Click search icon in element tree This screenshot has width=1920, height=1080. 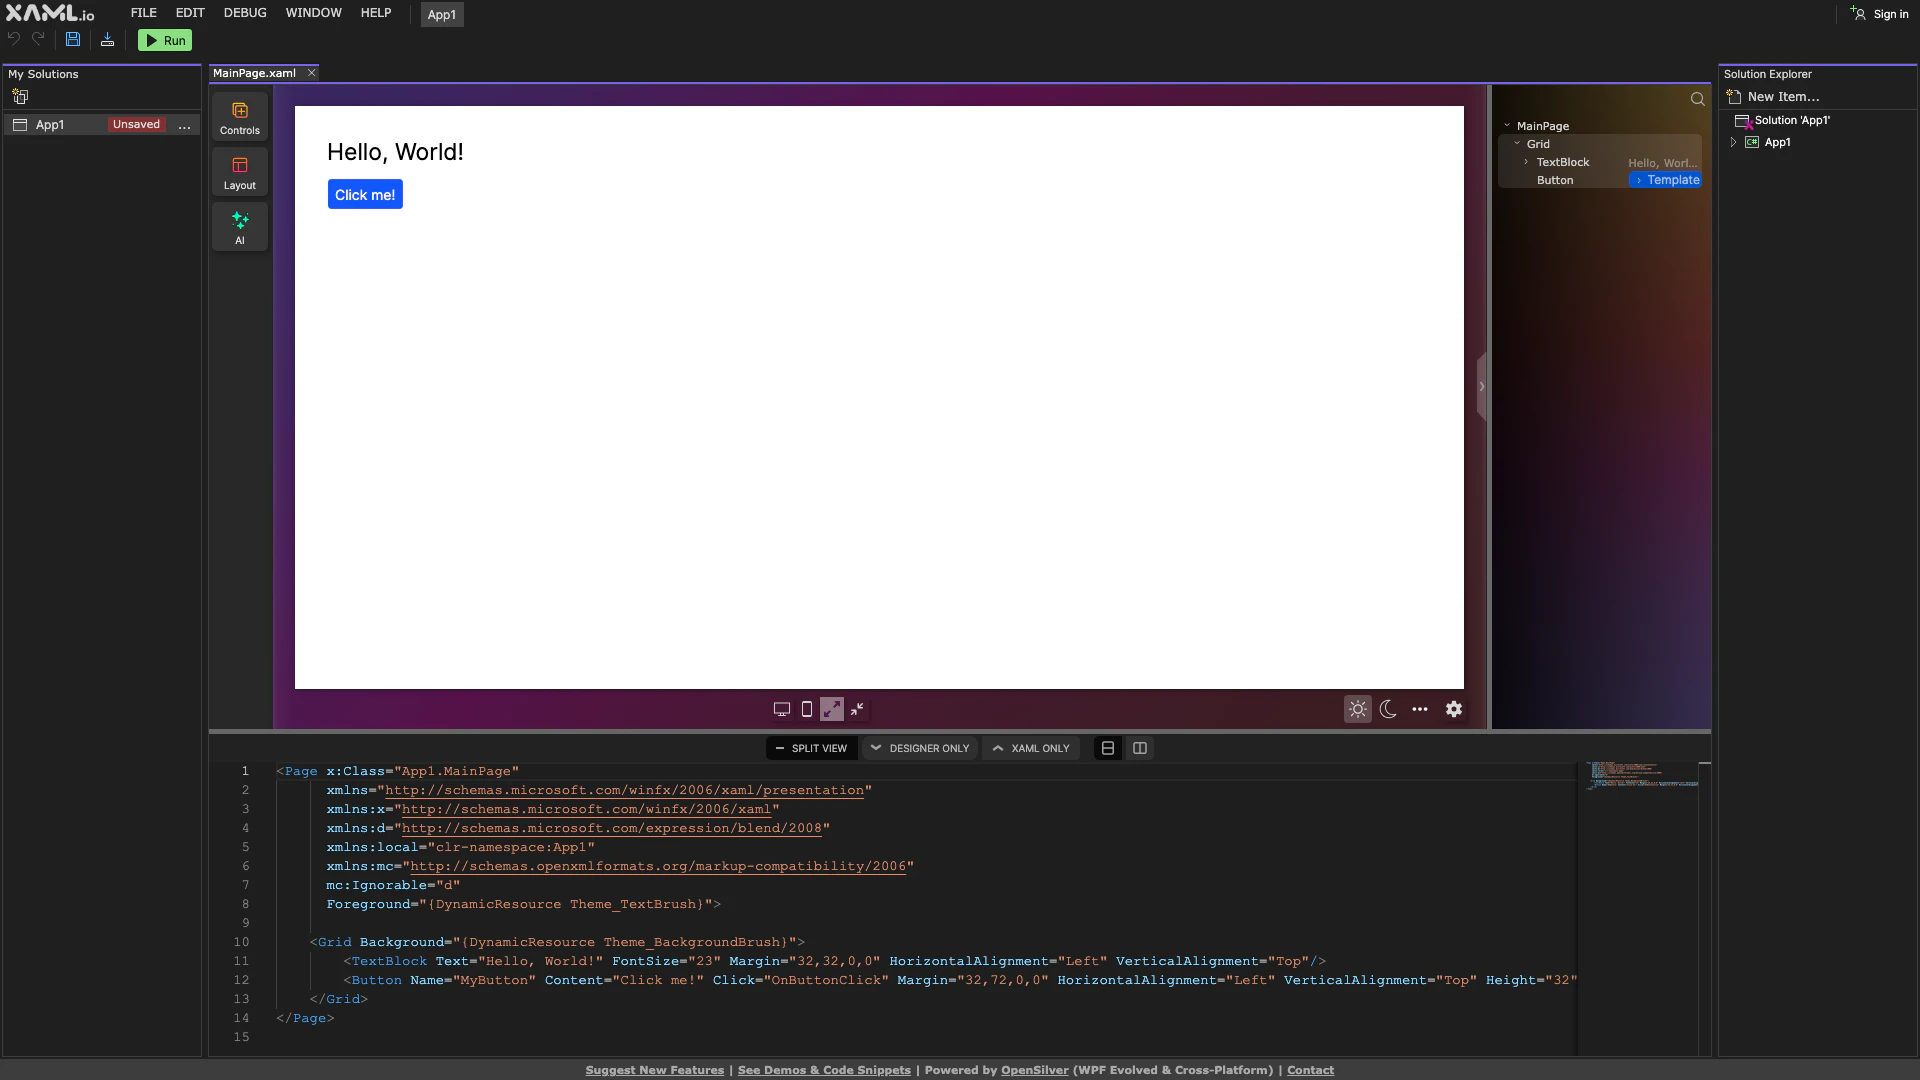[x=1697, y=99]
